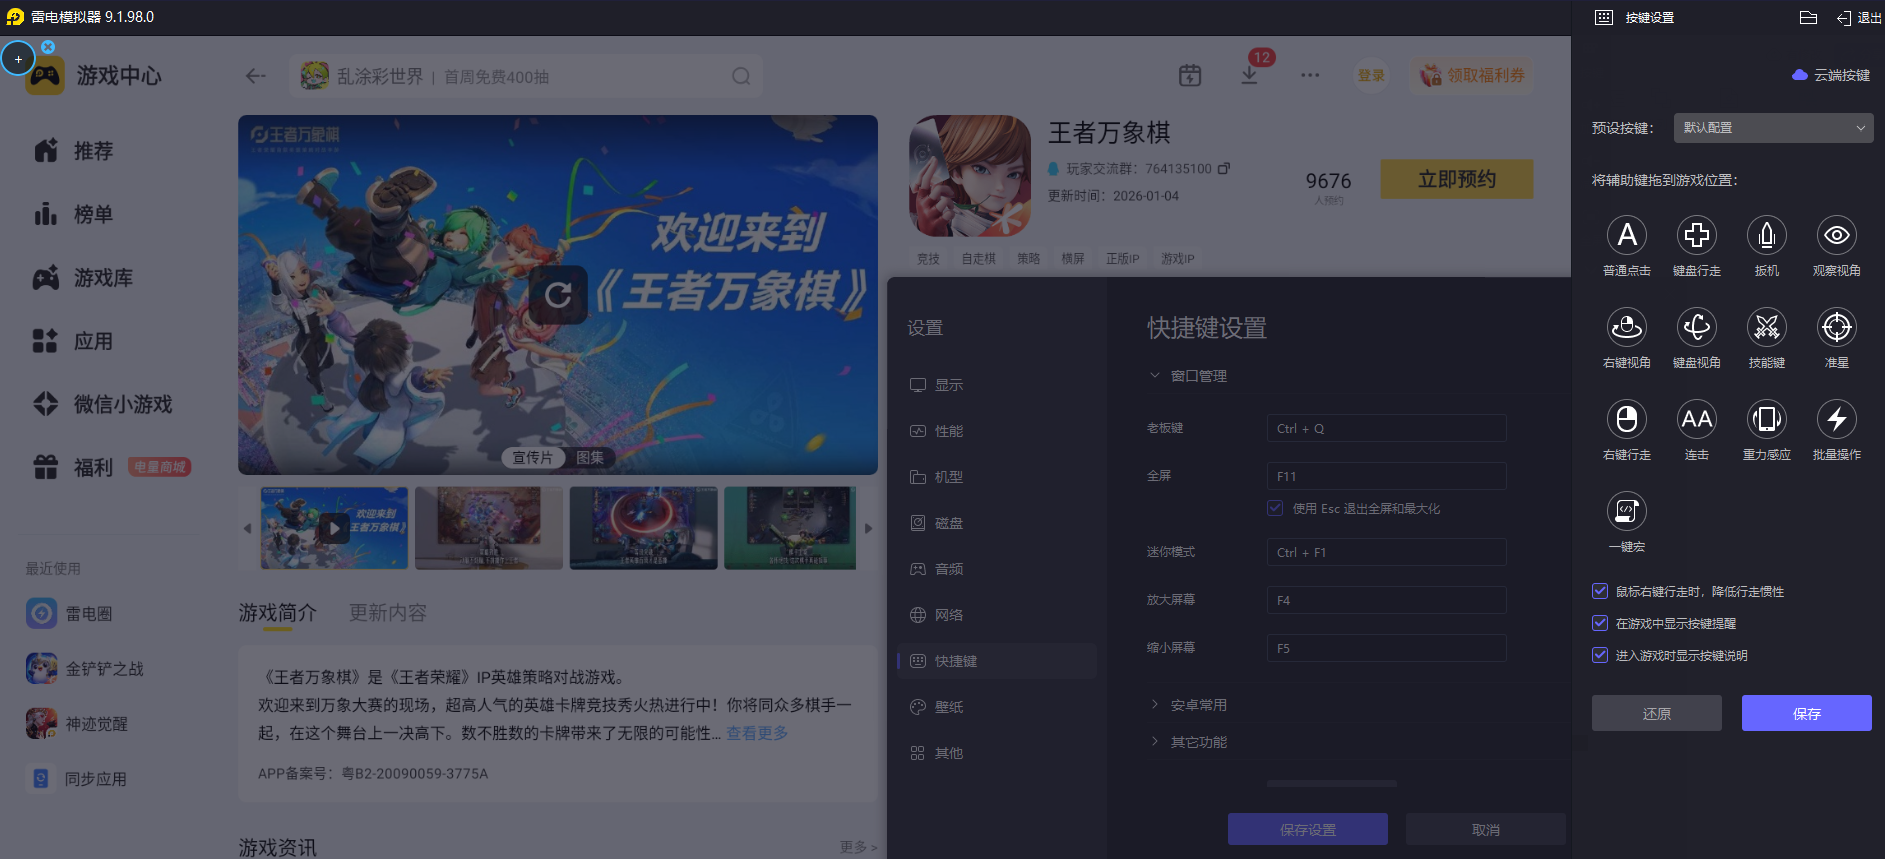The width and height of the screenshot is (1885, 859).
Task: Select the 批量操作 lightning icon
Action: click(x=1837, y=419)
